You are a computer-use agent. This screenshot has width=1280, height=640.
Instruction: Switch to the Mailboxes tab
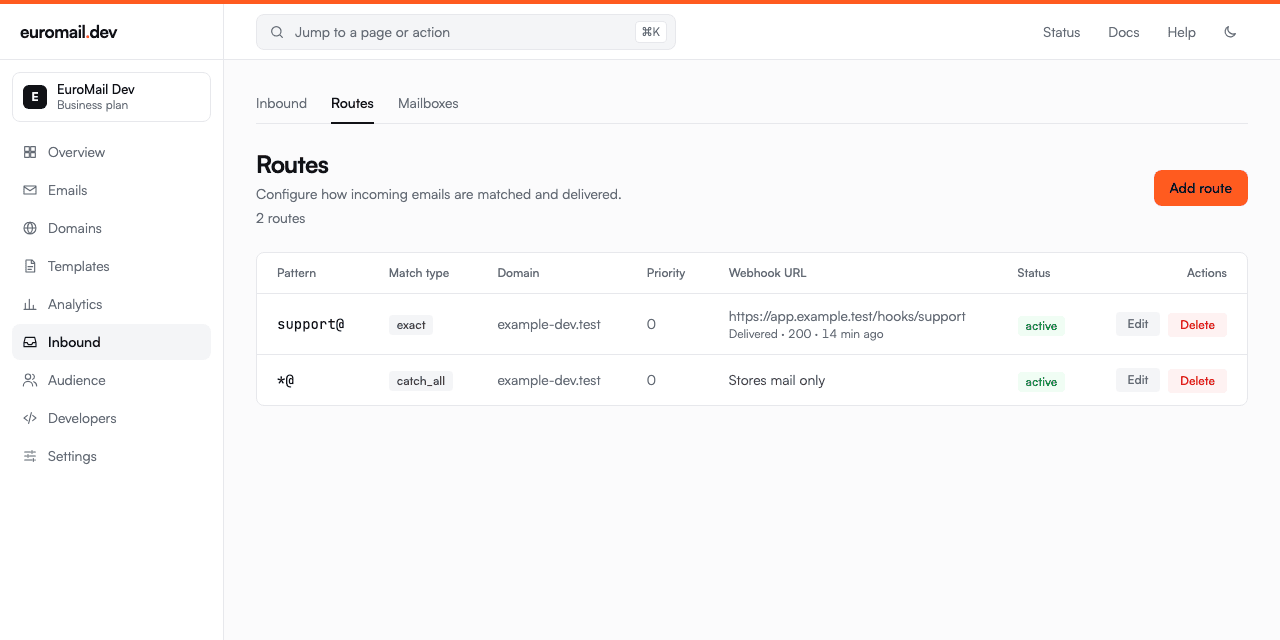[428, 103]
